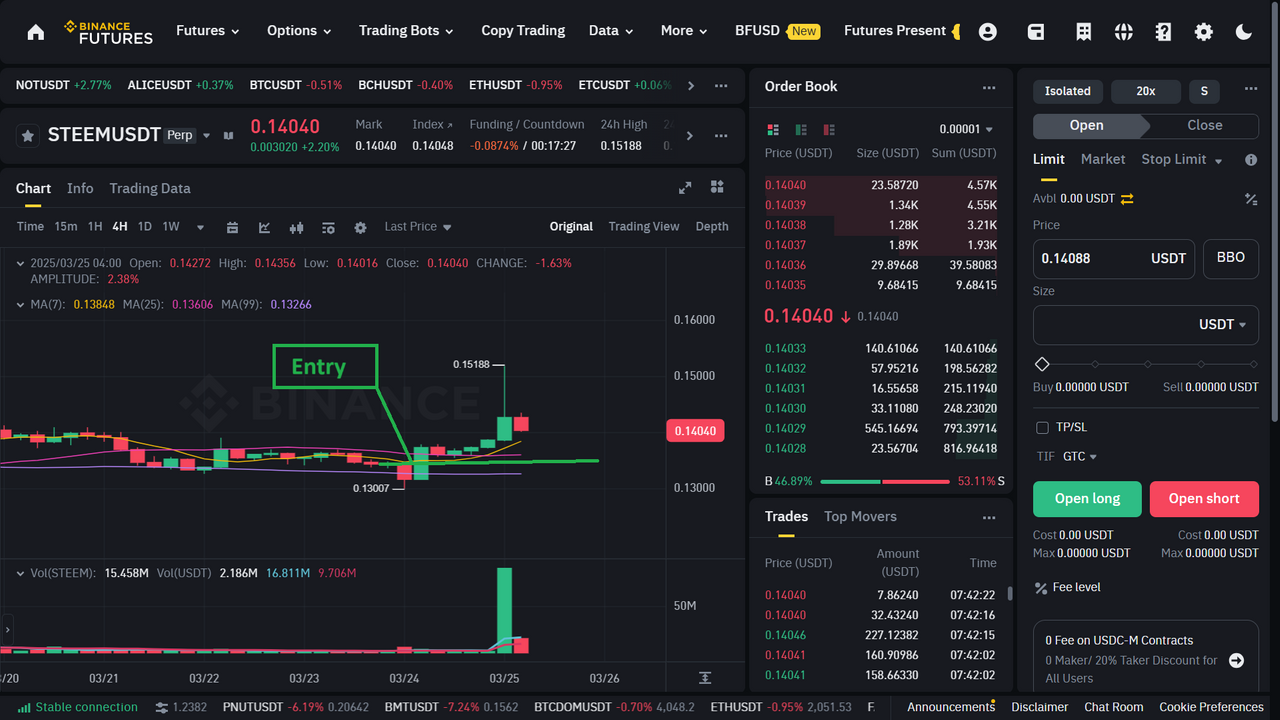Open the GTC time-in-force dropdown
Screen dimensions: 1280x720
click(x=1080, y=457)
